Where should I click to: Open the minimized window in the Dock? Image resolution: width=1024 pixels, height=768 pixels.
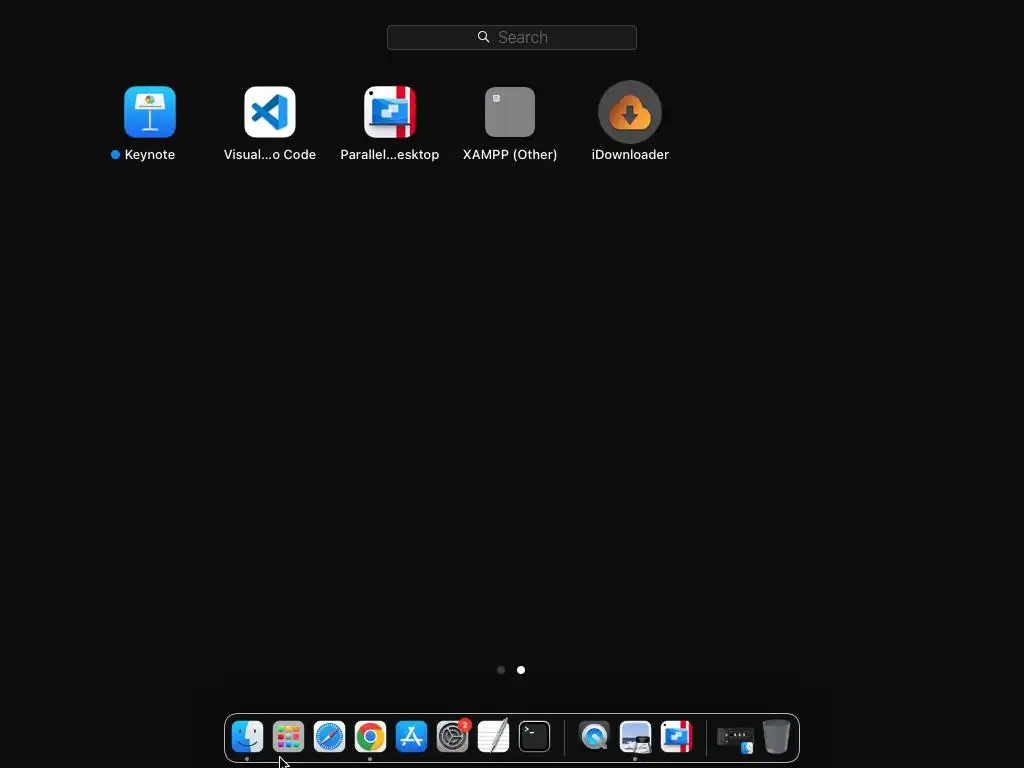[736, 738]
